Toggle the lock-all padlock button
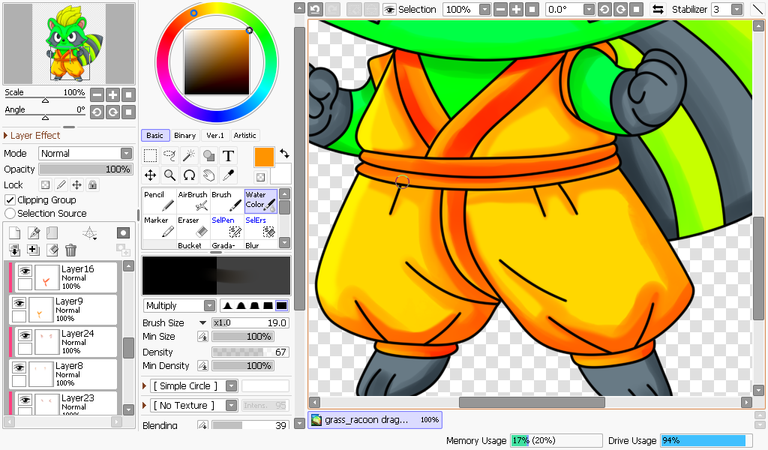768x450 pixels. click(93, 185)
